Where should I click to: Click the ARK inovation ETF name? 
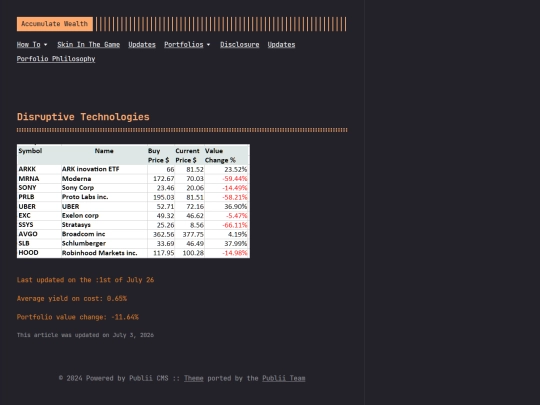click(91, 169)
